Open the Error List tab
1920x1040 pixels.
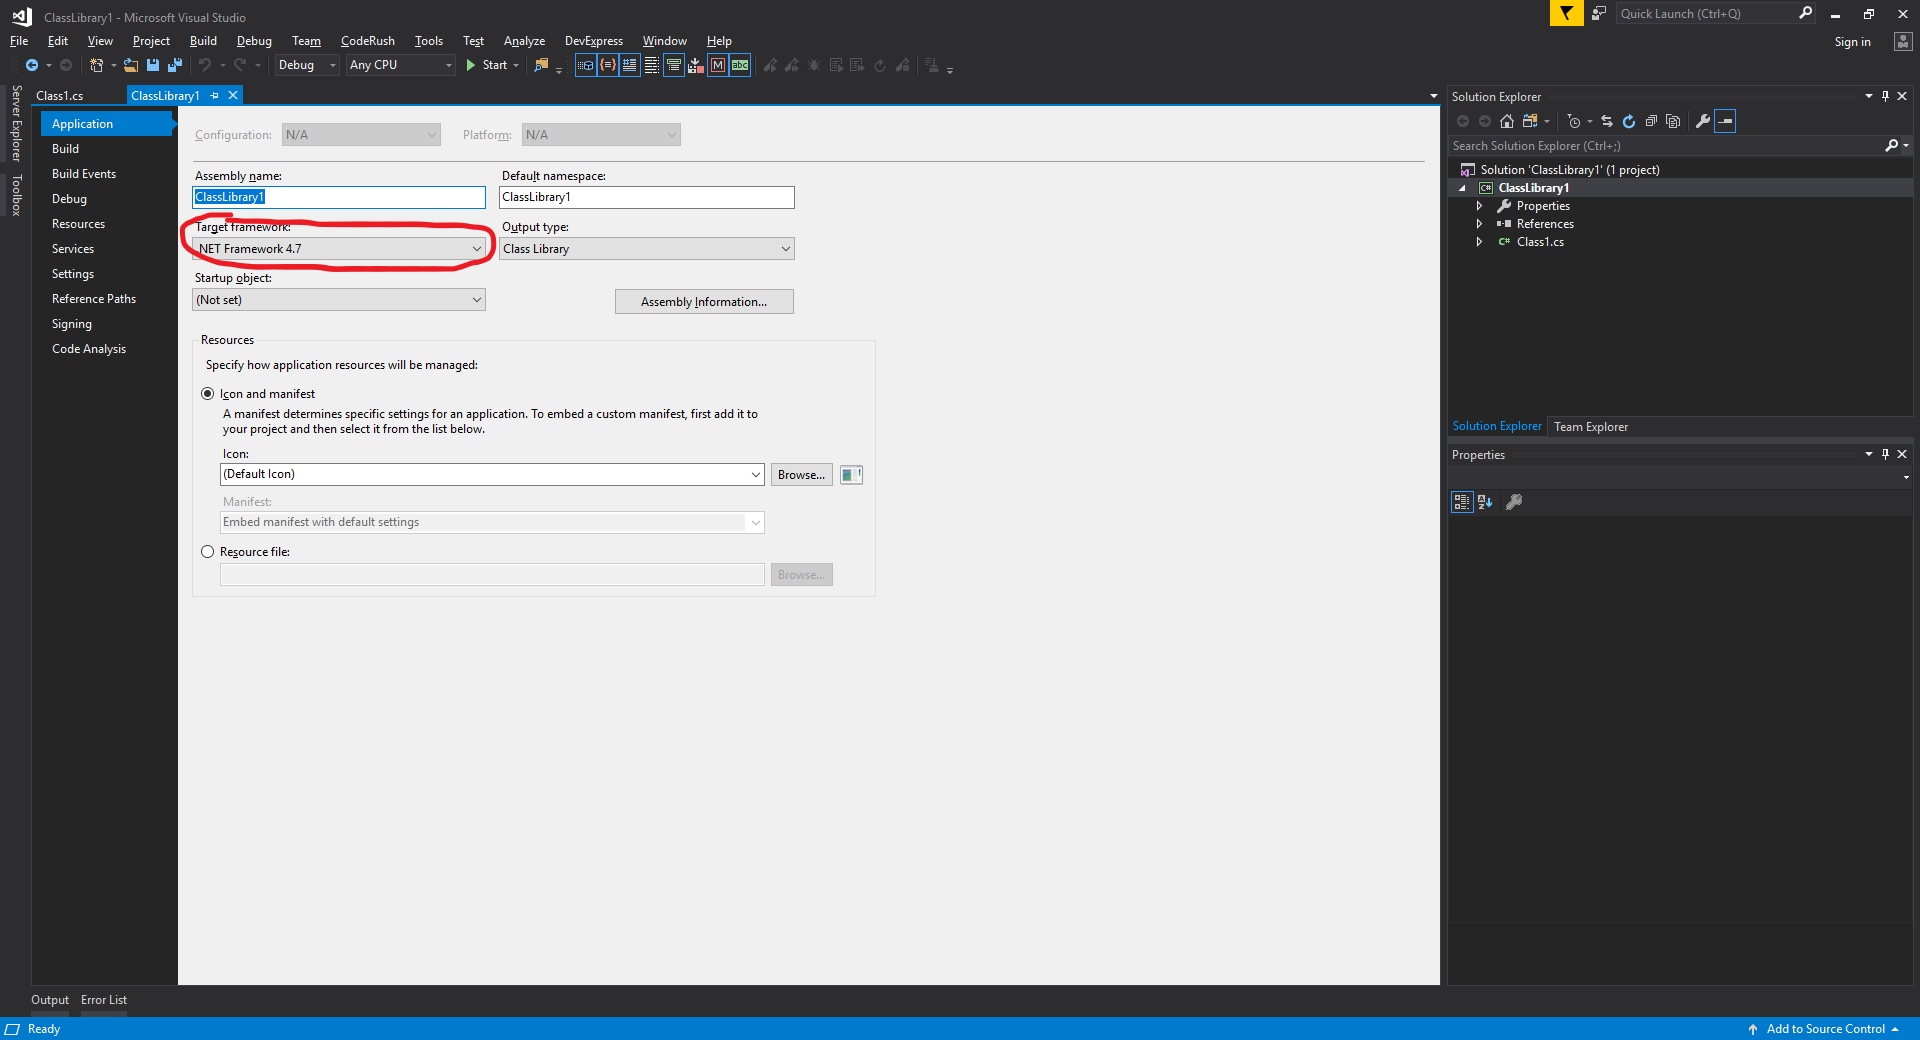[x=104, y=1000]
